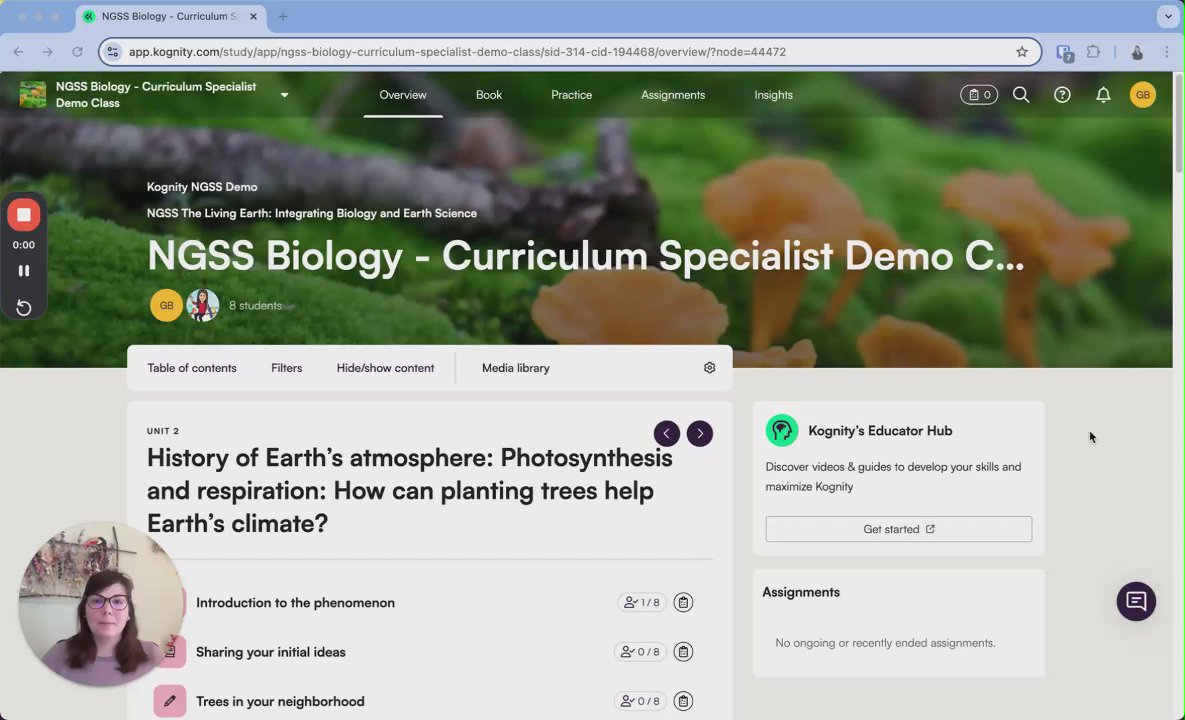Image resolution: width=1185 pixels, height=720 pixels.
Task: Open Hide/show content
Action: click(x=385, y=368)
